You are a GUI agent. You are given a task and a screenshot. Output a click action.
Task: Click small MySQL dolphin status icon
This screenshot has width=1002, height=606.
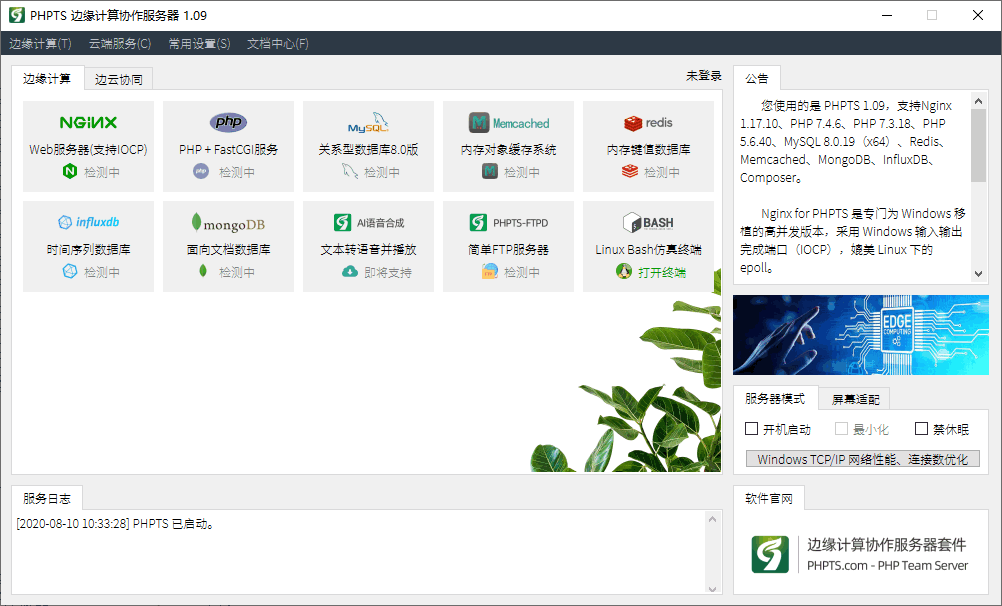point(350,171)
